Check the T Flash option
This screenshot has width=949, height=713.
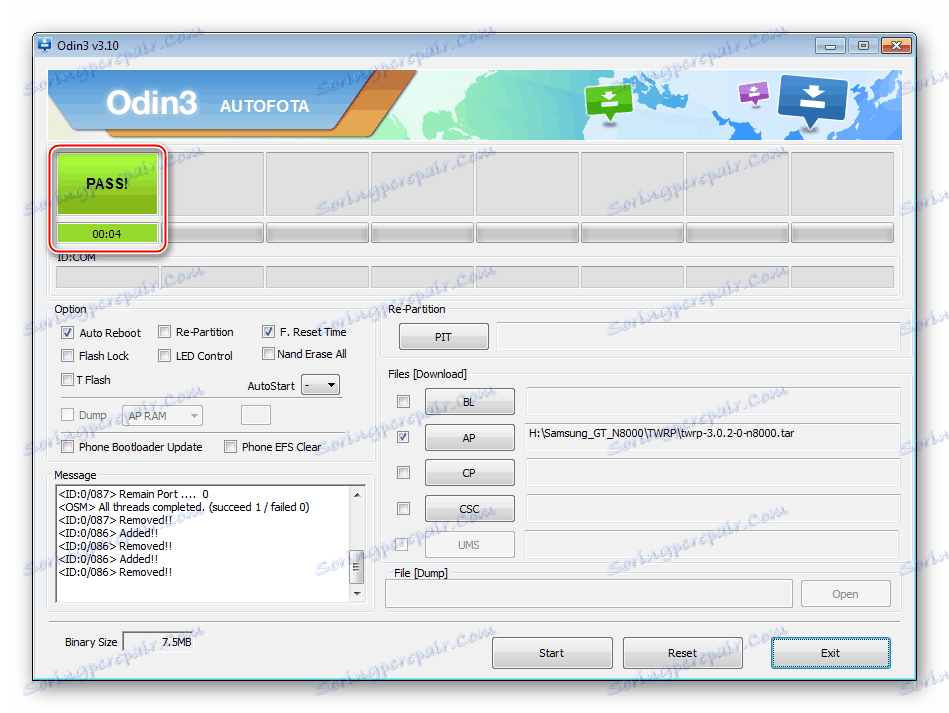click(68, 380)
